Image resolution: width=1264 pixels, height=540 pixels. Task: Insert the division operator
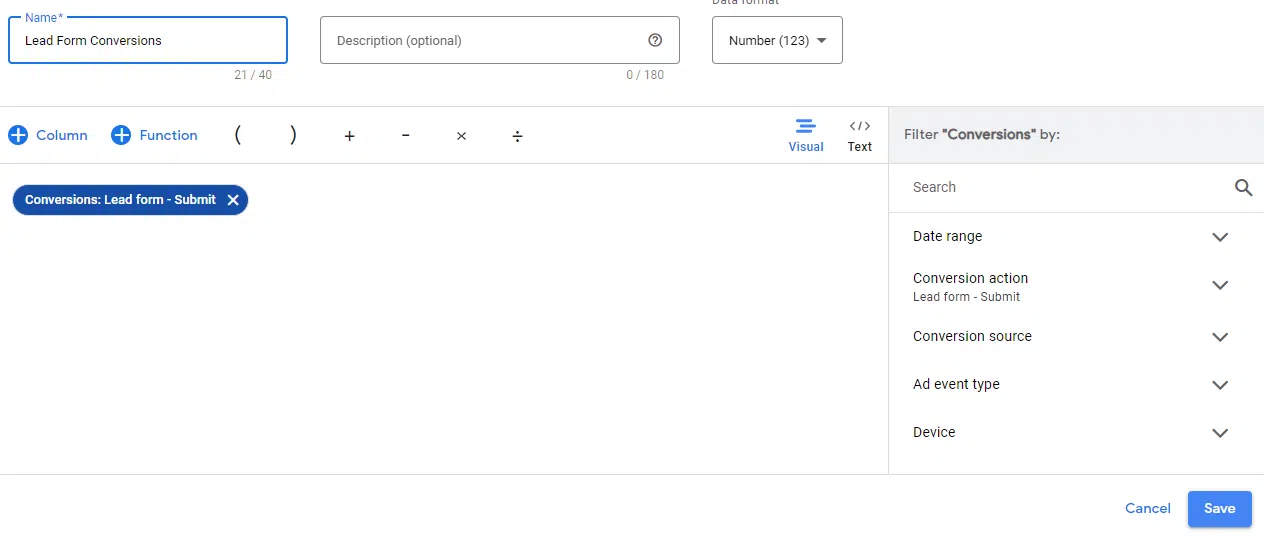(x=517, y=136)
